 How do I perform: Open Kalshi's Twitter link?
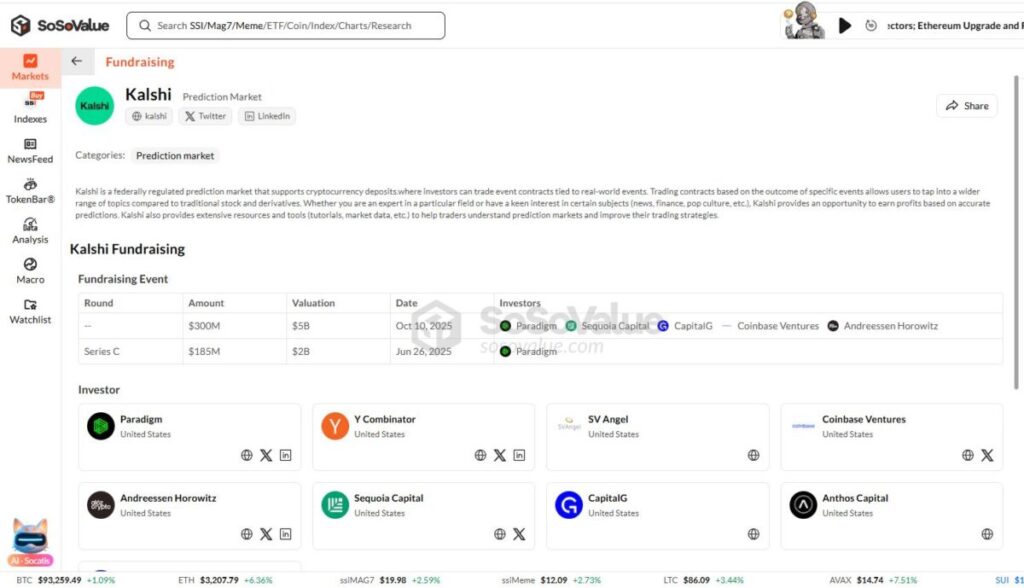click(205, 116)
